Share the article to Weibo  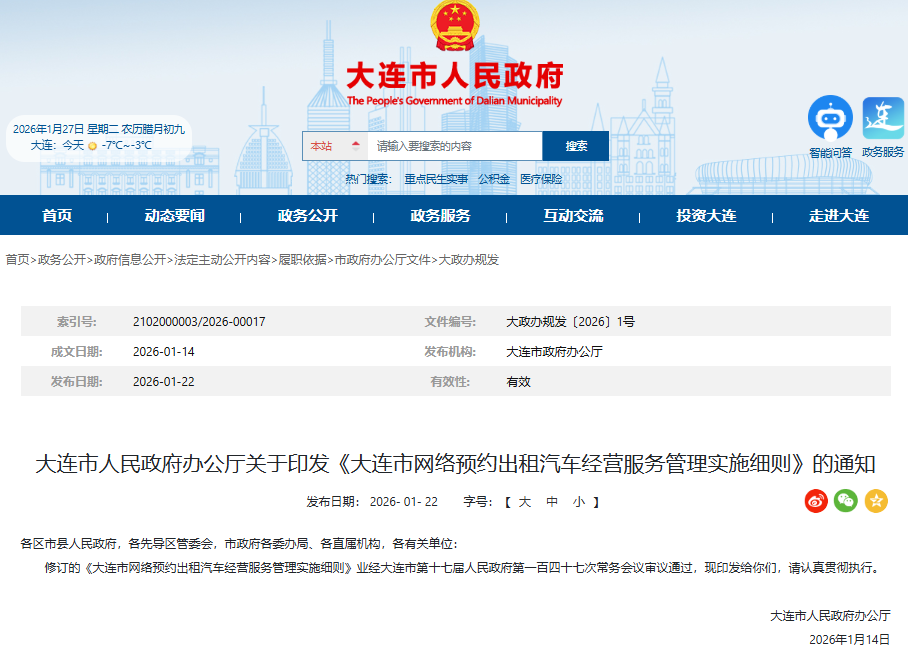click(x=815, y=501)
